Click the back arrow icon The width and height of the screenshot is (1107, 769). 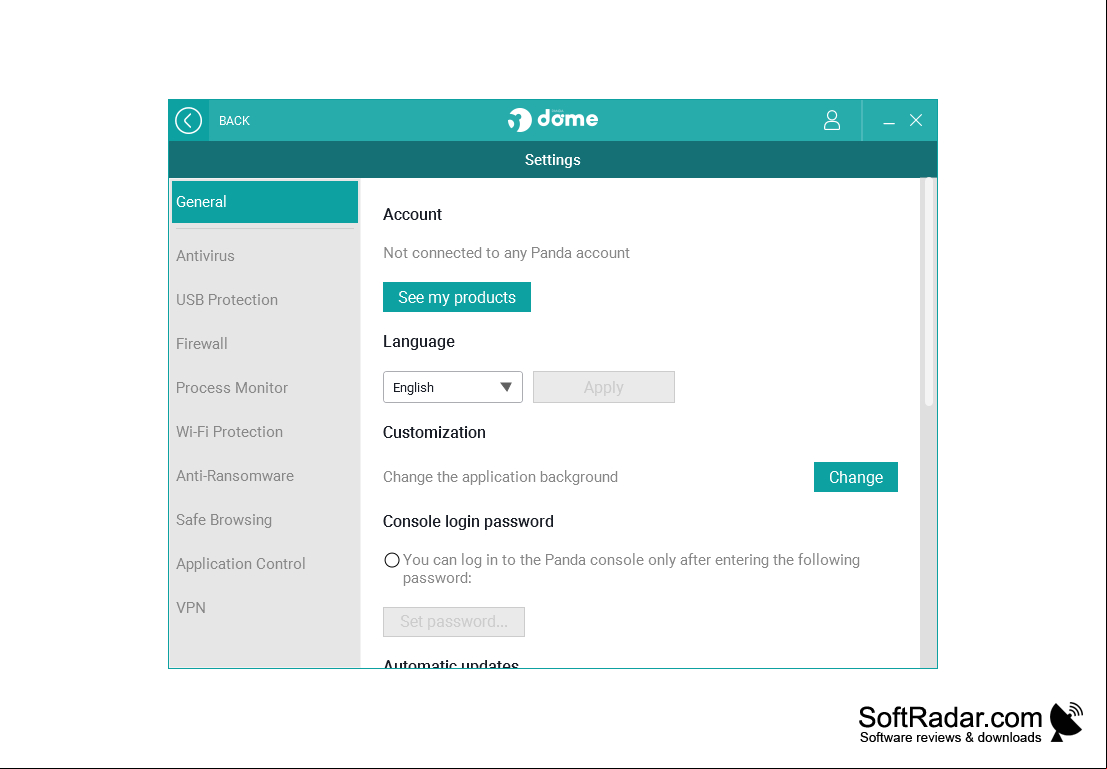189,121
